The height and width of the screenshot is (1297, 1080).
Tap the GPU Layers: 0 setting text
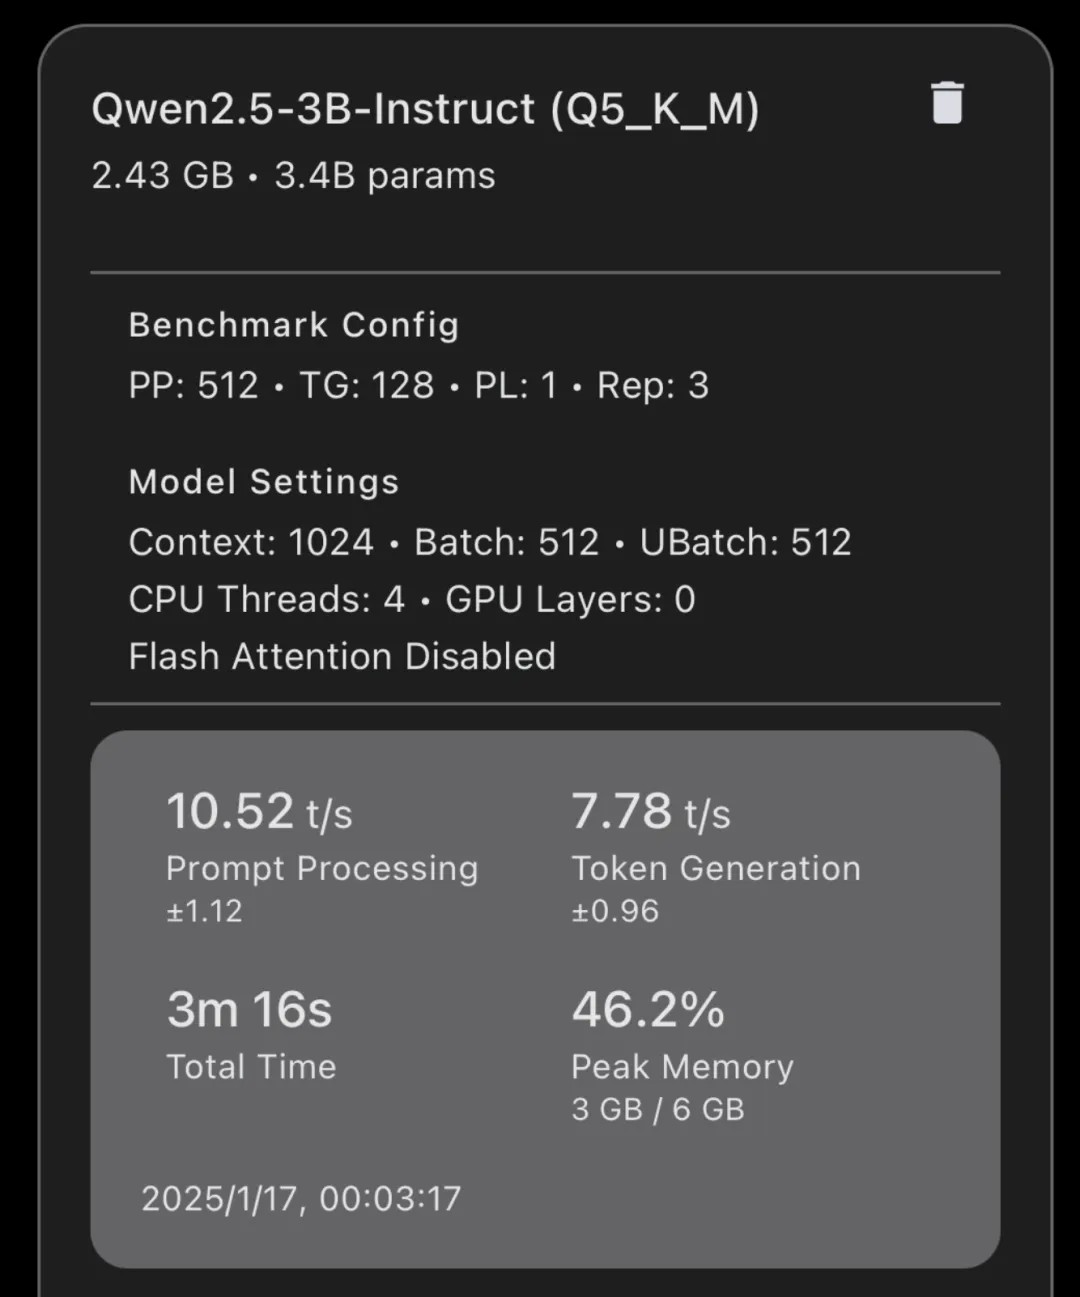click(x=570, y=599)
